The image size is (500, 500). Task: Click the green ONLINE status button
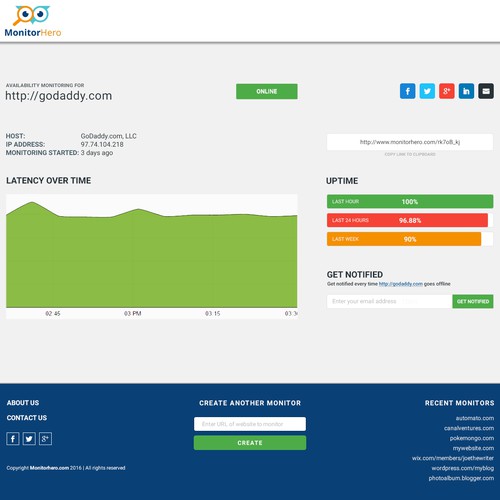pos(267,91)
